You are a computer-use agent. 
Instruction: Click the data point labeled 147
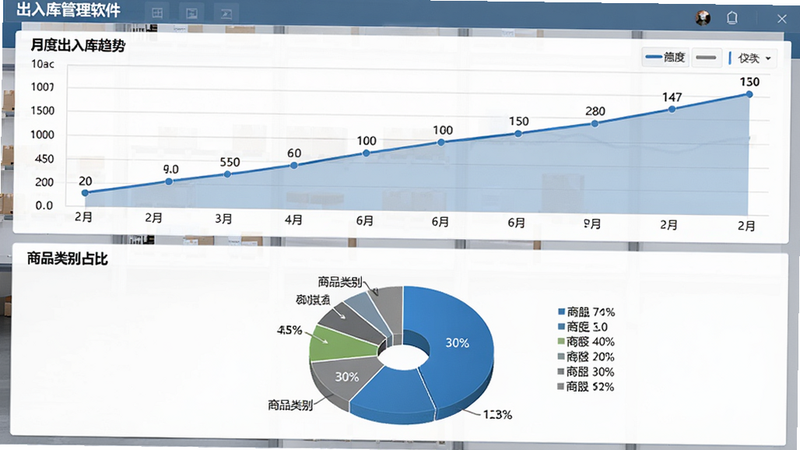(x=672, y=109)
